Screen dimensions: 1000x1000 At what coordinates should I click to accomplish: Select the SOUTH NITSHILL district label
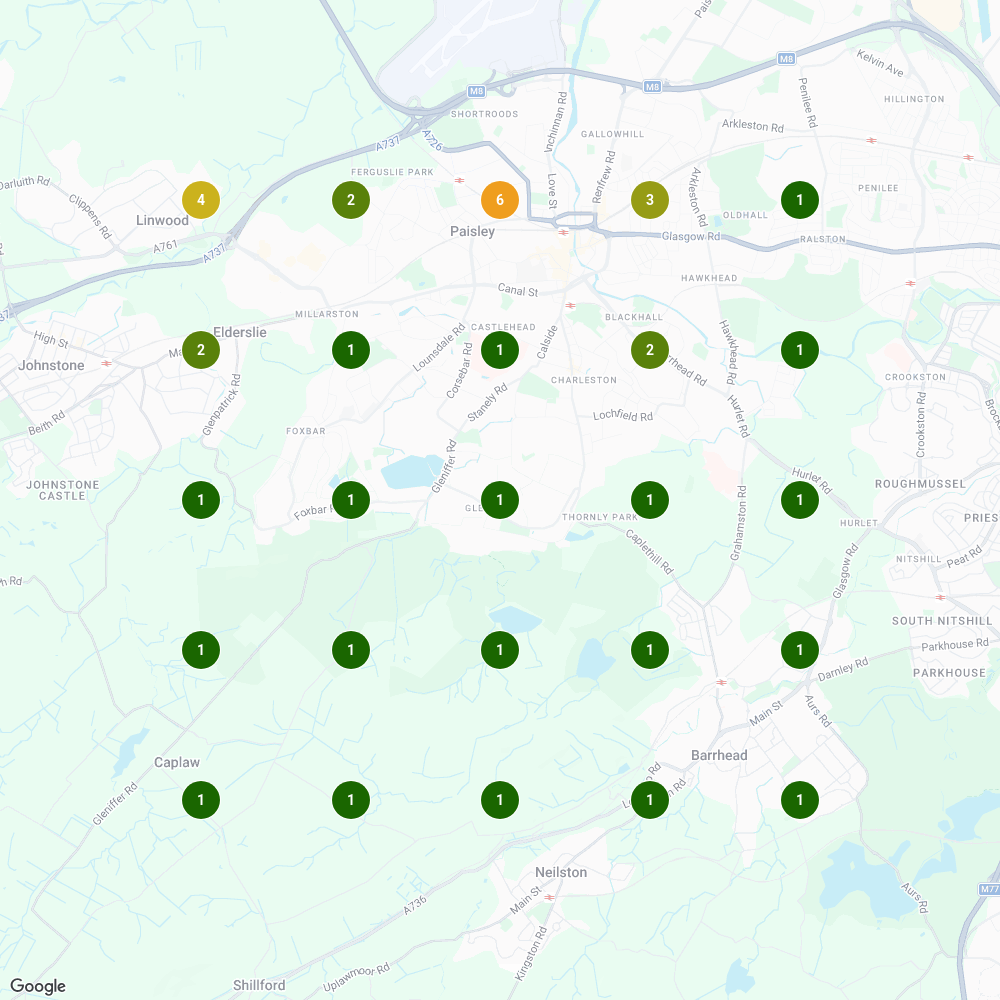tap(942, 621)
